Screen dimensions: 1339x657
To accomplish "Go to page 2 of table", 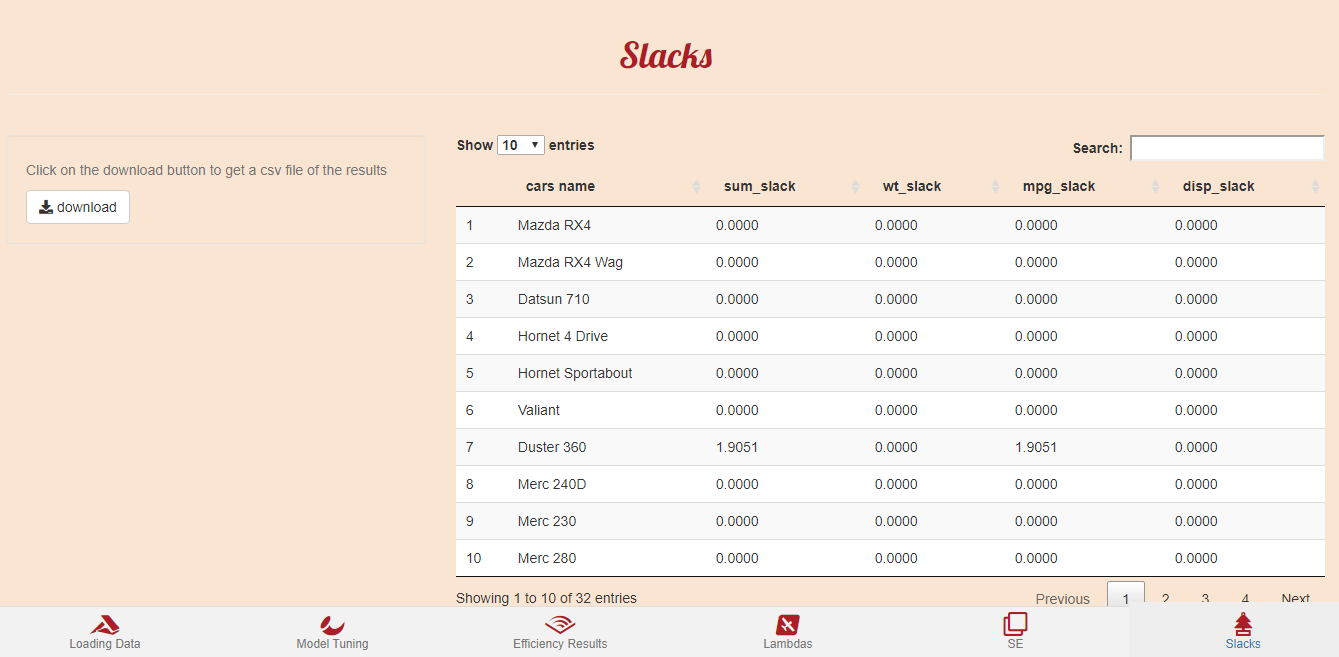I will tap(1165, 598).
